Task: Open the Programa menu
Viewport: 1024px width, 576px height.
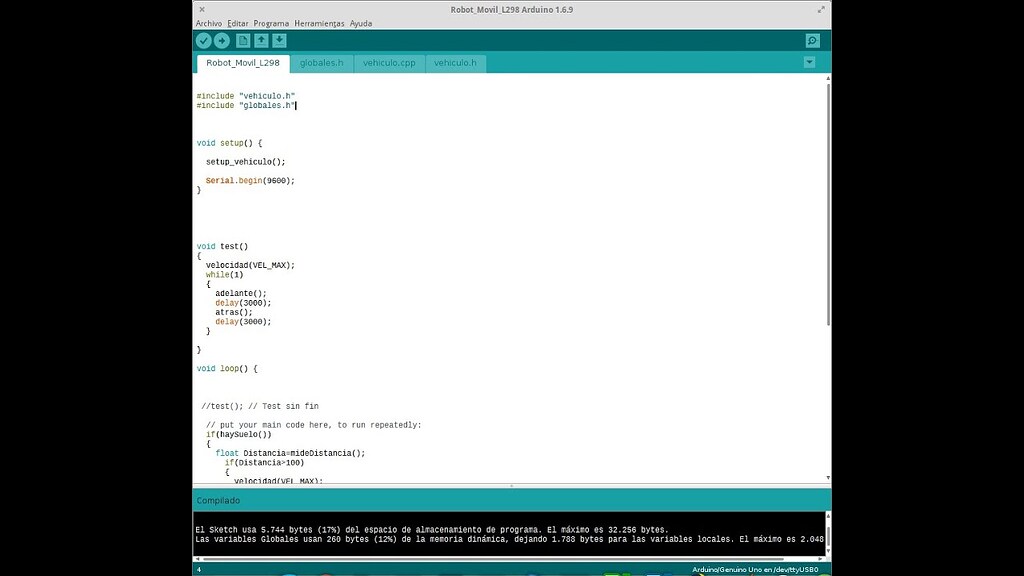Action: point(271,23)
